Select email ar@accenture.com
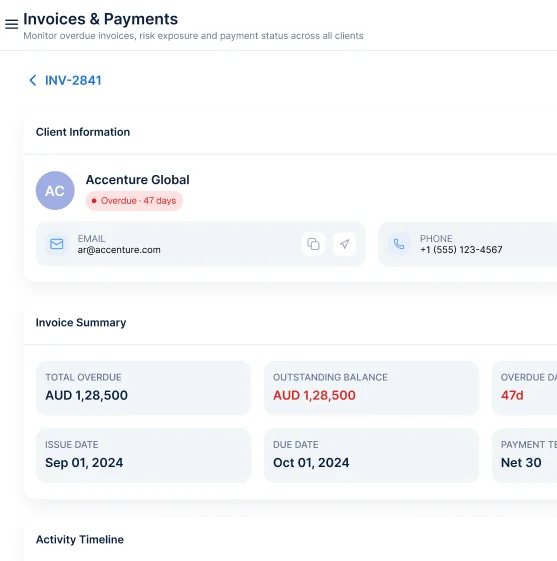The height and width of the screenshot is (561, 557). tap(119, 250)
